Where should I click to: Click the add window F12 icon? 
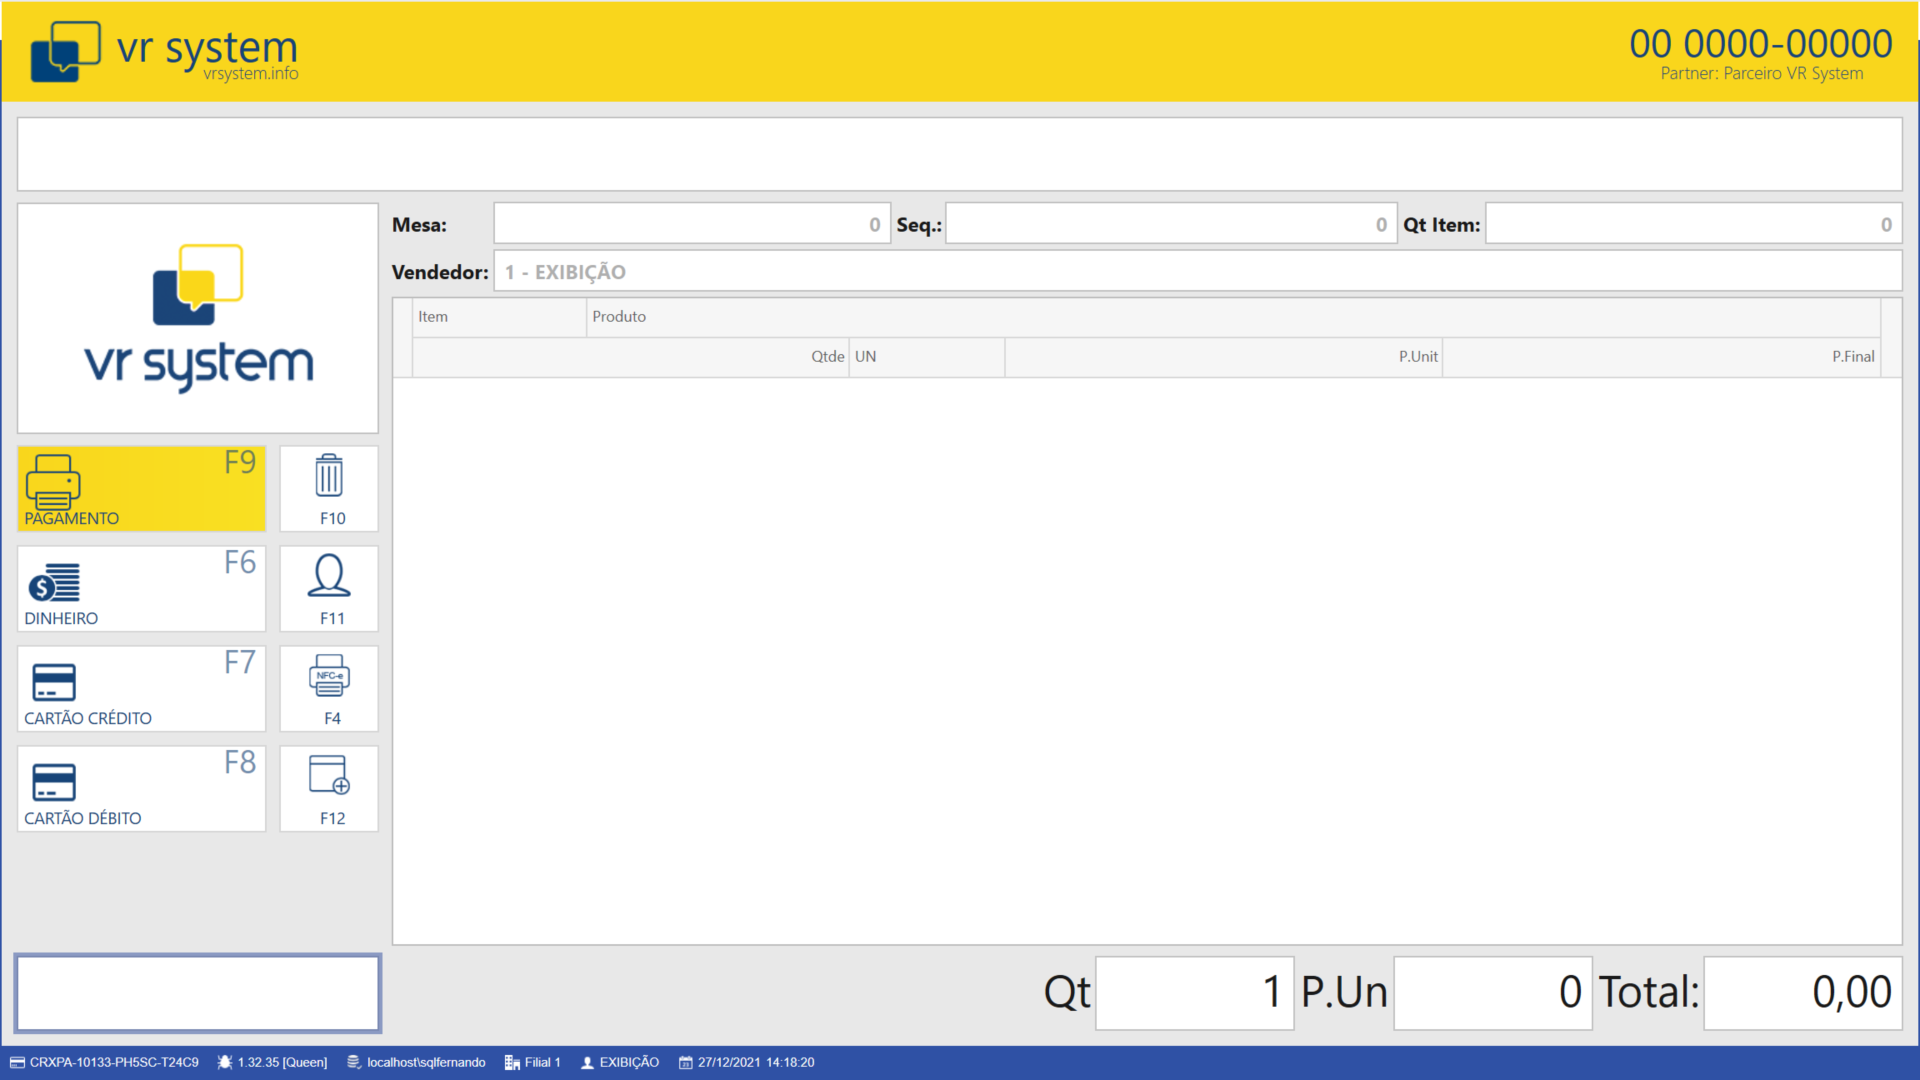[x=329, y=776]
